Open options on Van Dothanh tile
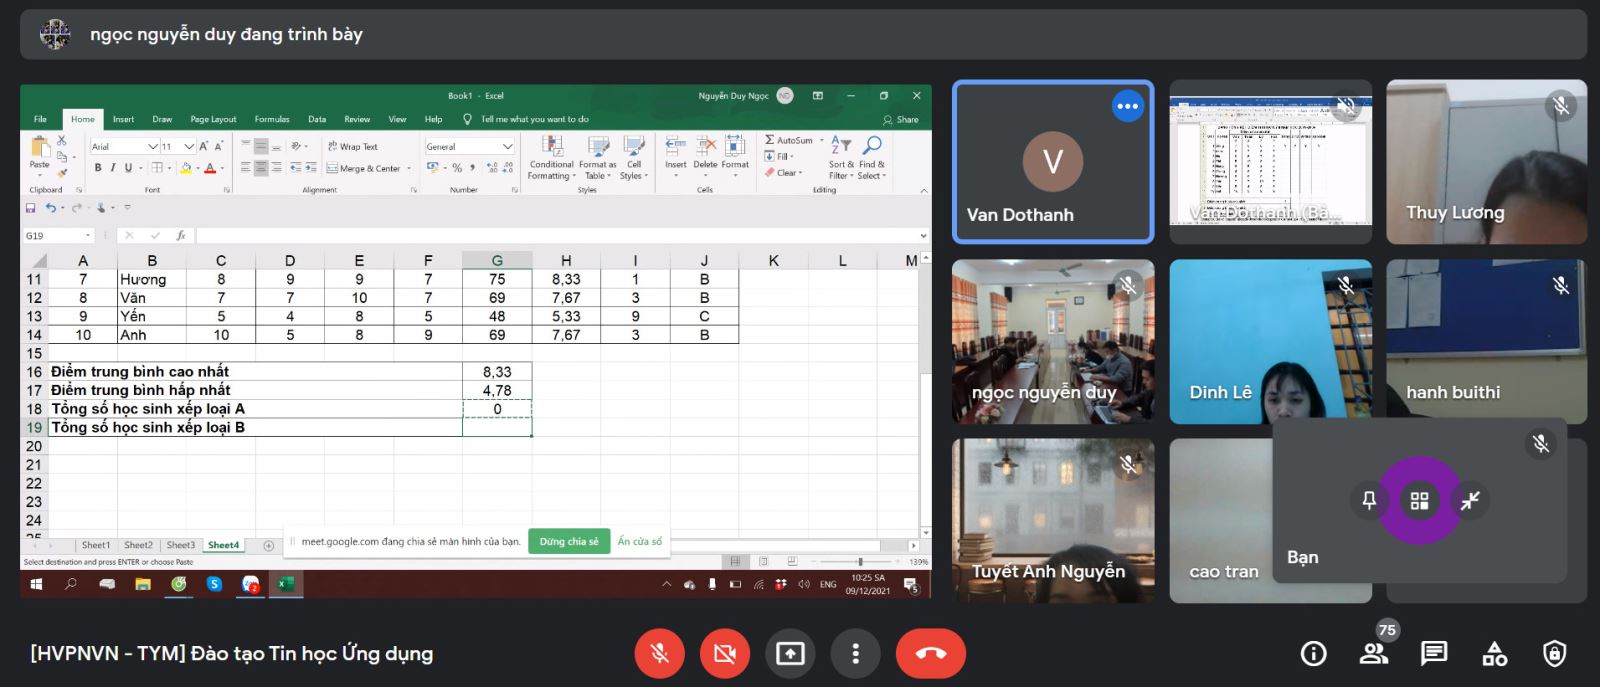The height and width of the screenshot is (687, 1600). pos(1127,106)
